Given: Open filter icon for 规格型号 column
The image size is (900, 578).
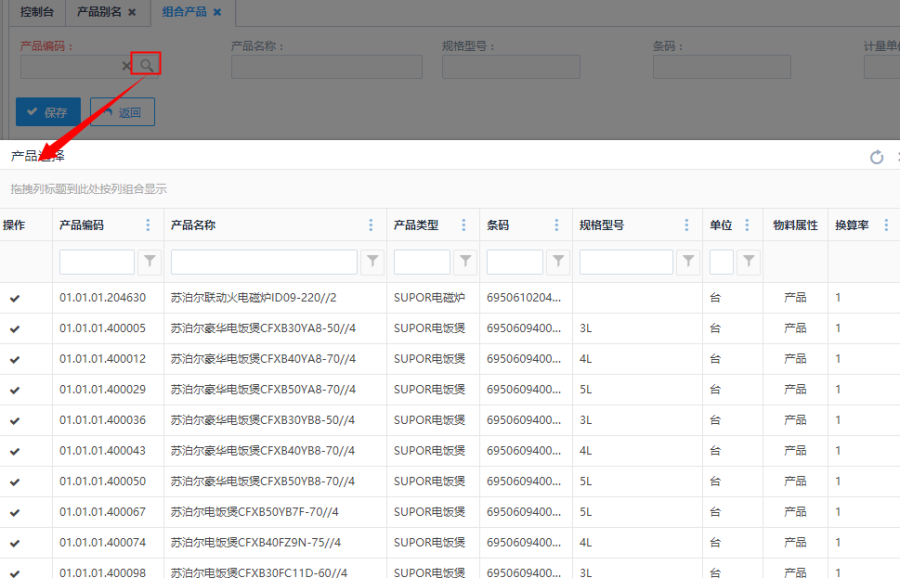Looking at the screenshot, I should pos(688,262).
